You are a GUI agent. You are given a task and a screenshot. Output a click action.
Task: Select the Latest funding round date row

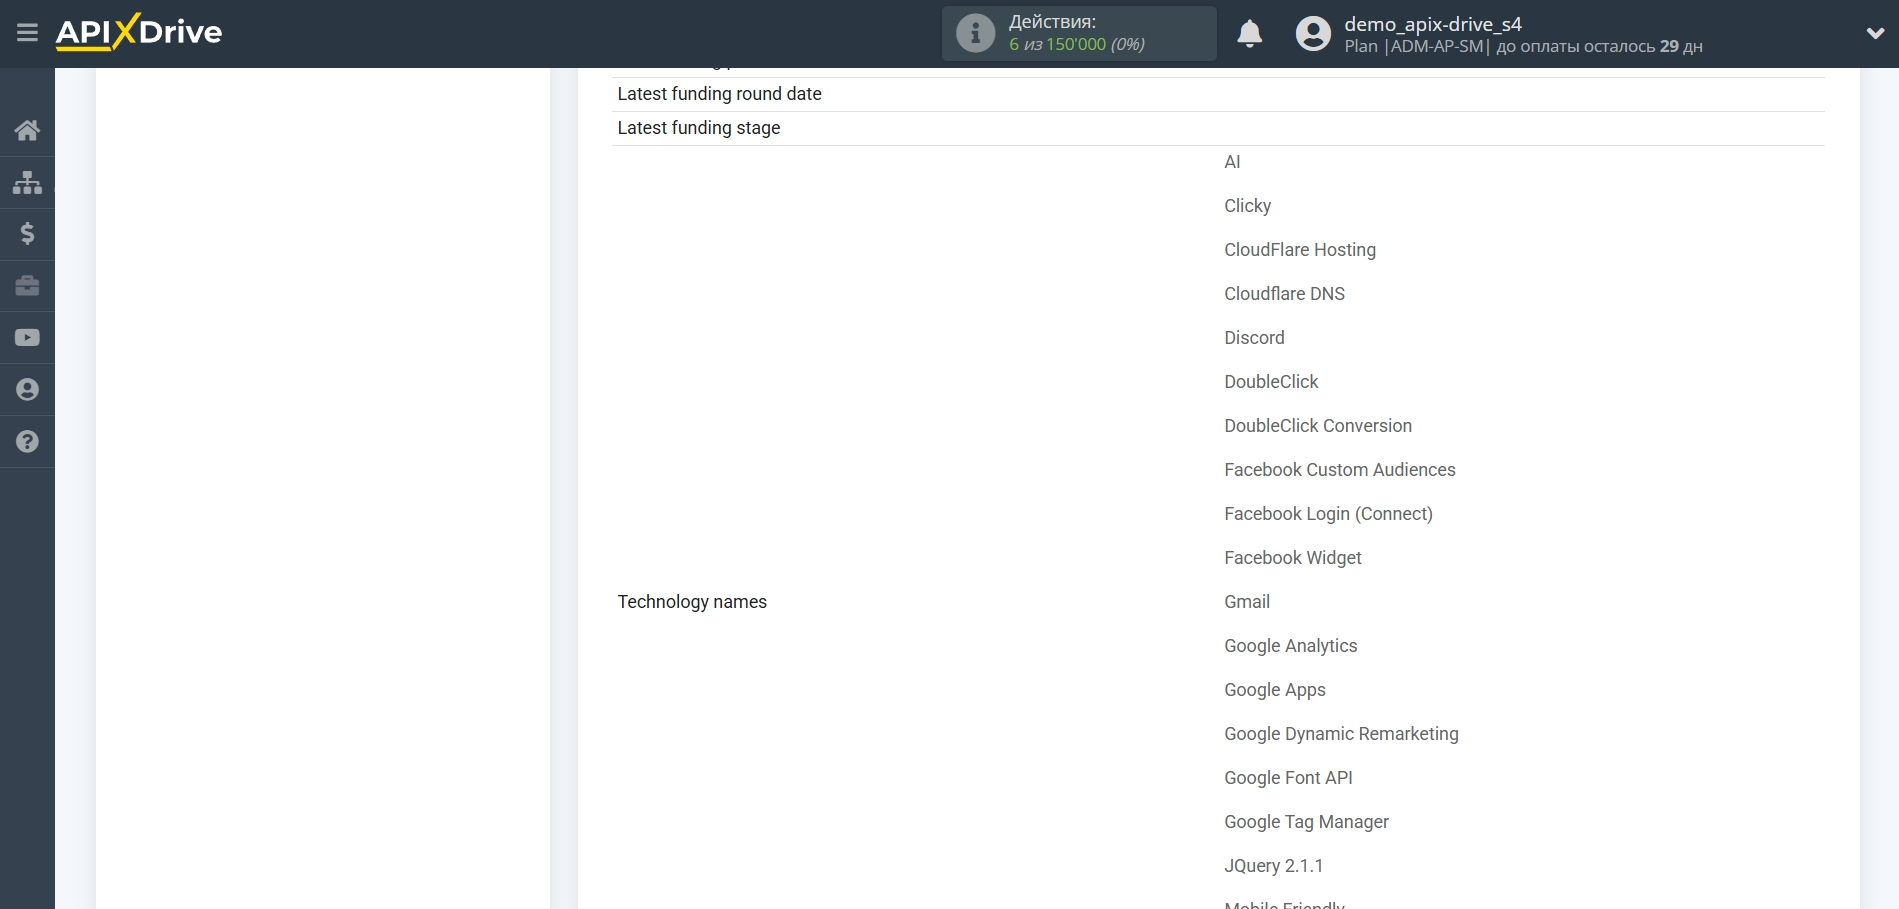(x=719, y=94)
